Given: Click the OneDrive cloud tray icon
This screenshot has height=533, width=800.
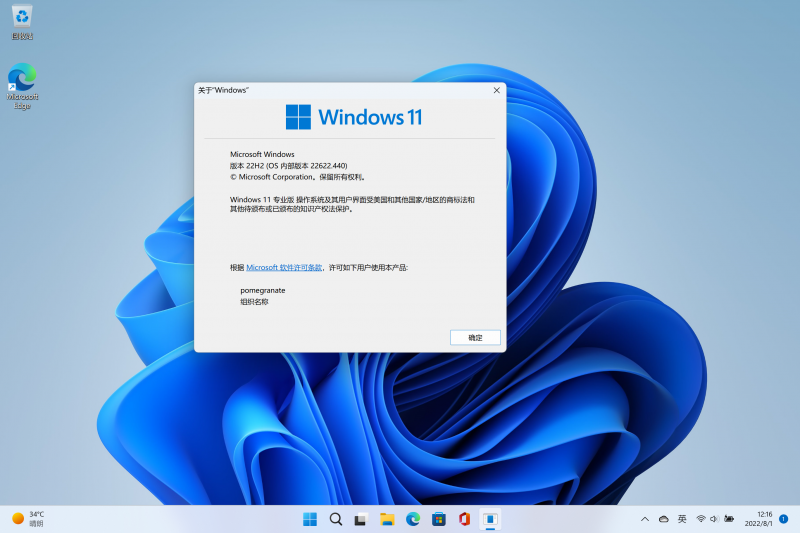Looking at the screenshot, I should [x=663, y=519].
